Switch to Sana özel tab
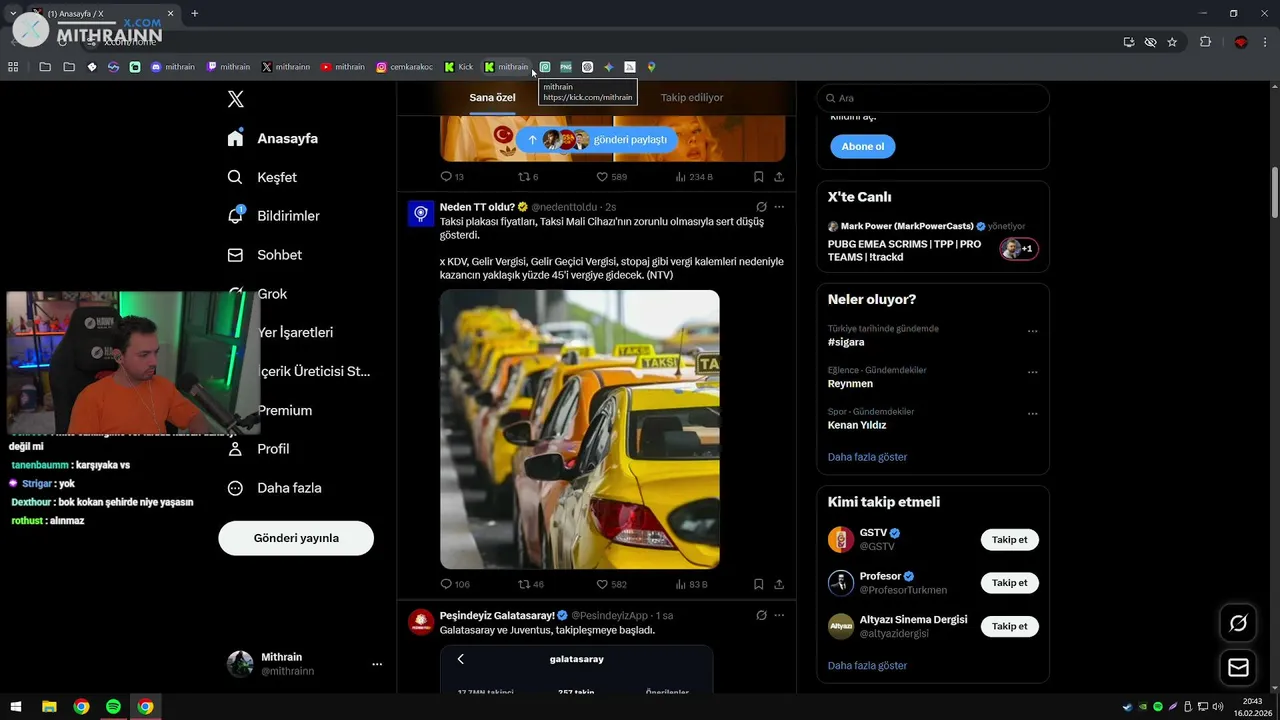The width and height of the screenshot is (1280, 720). click(x=492, y=98)
